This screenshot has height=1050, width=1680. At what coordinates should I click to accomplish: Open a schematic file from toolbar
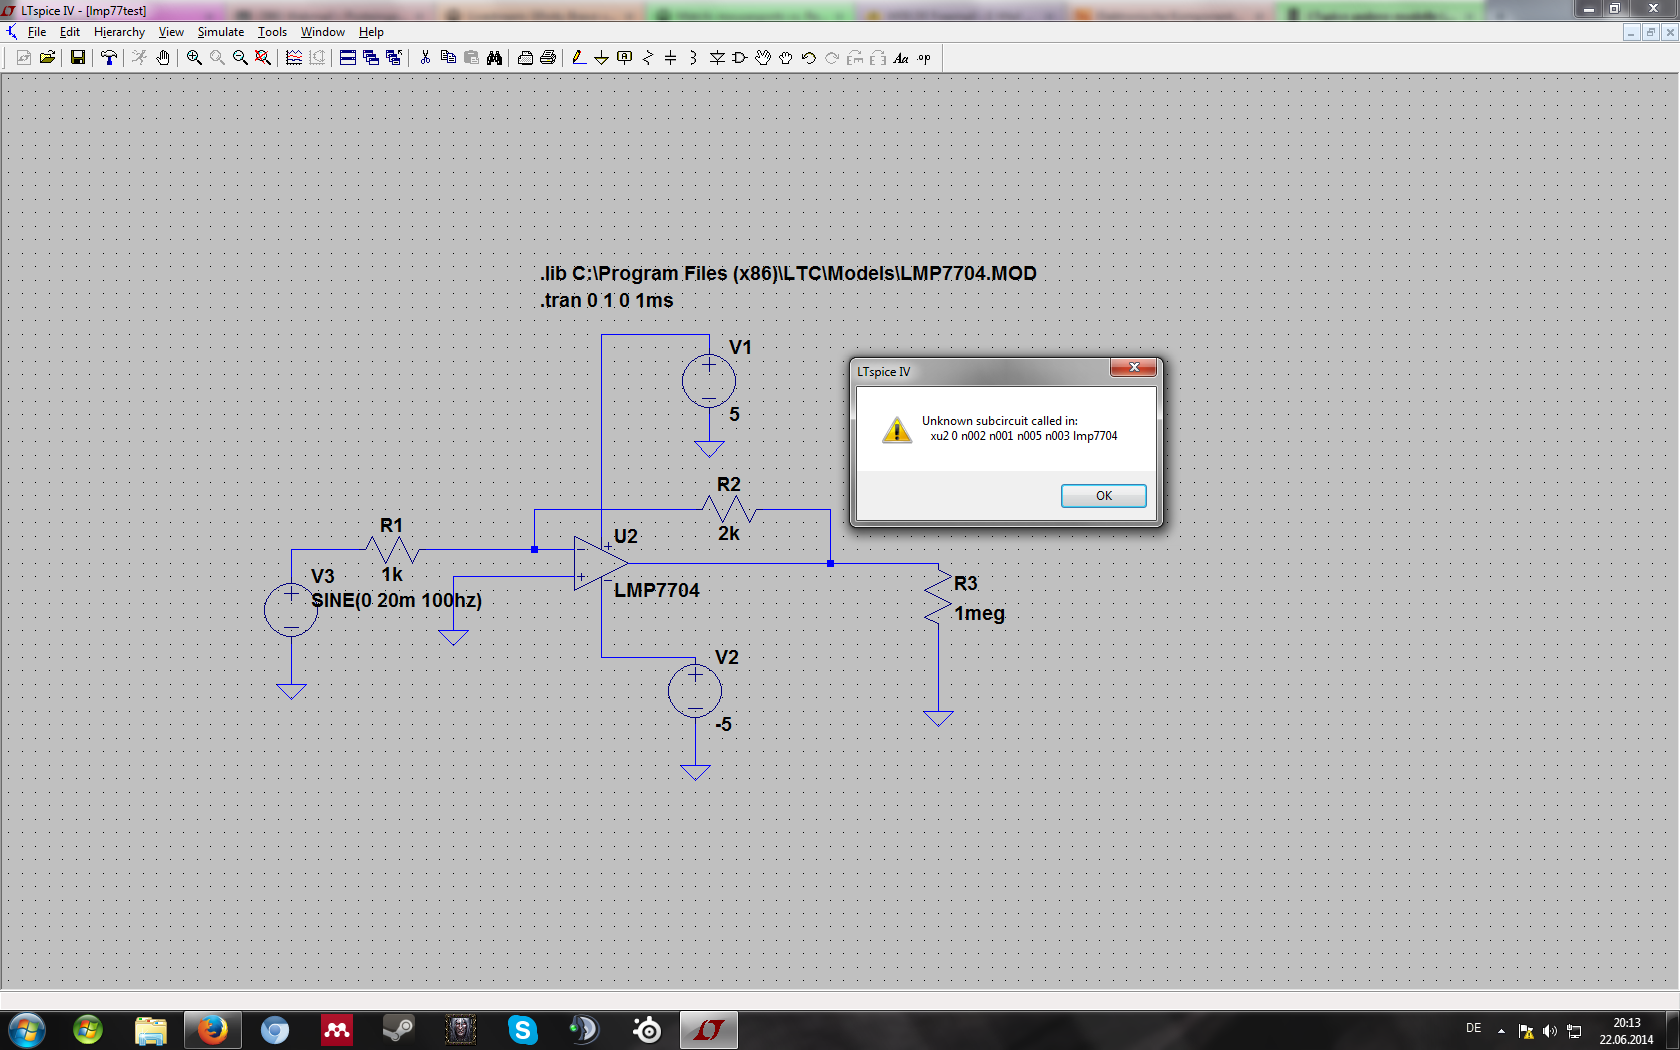coord(47,58)
